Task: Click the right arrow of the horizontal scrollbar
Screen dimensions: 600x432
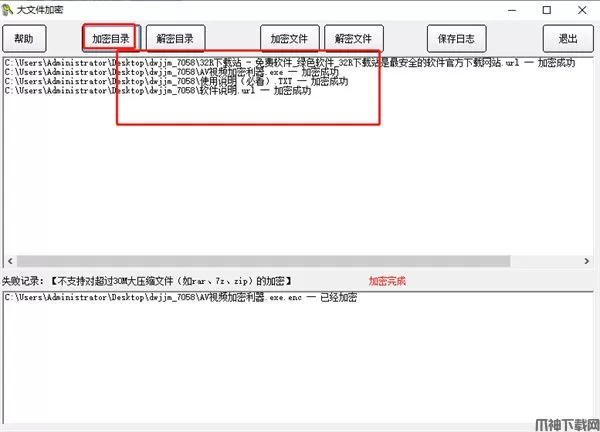Action: (x=587, y=261)
